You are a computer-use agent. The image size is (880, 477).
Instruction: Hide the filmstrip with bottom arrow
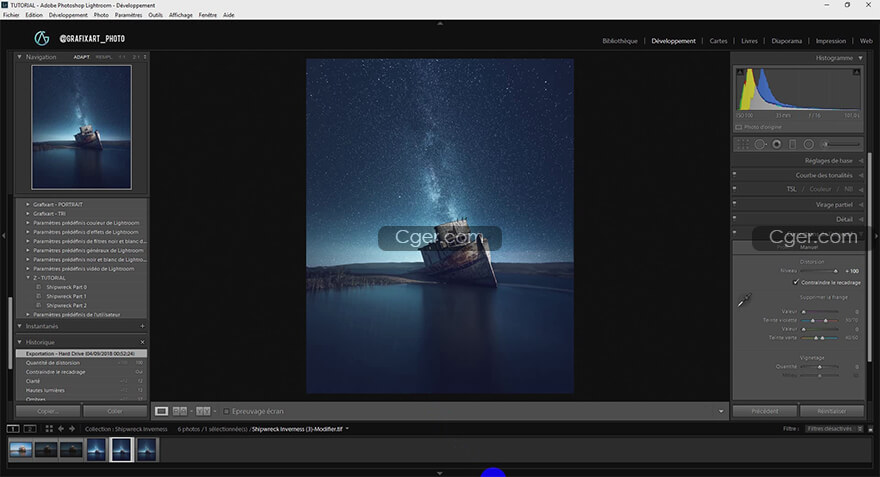440,474
